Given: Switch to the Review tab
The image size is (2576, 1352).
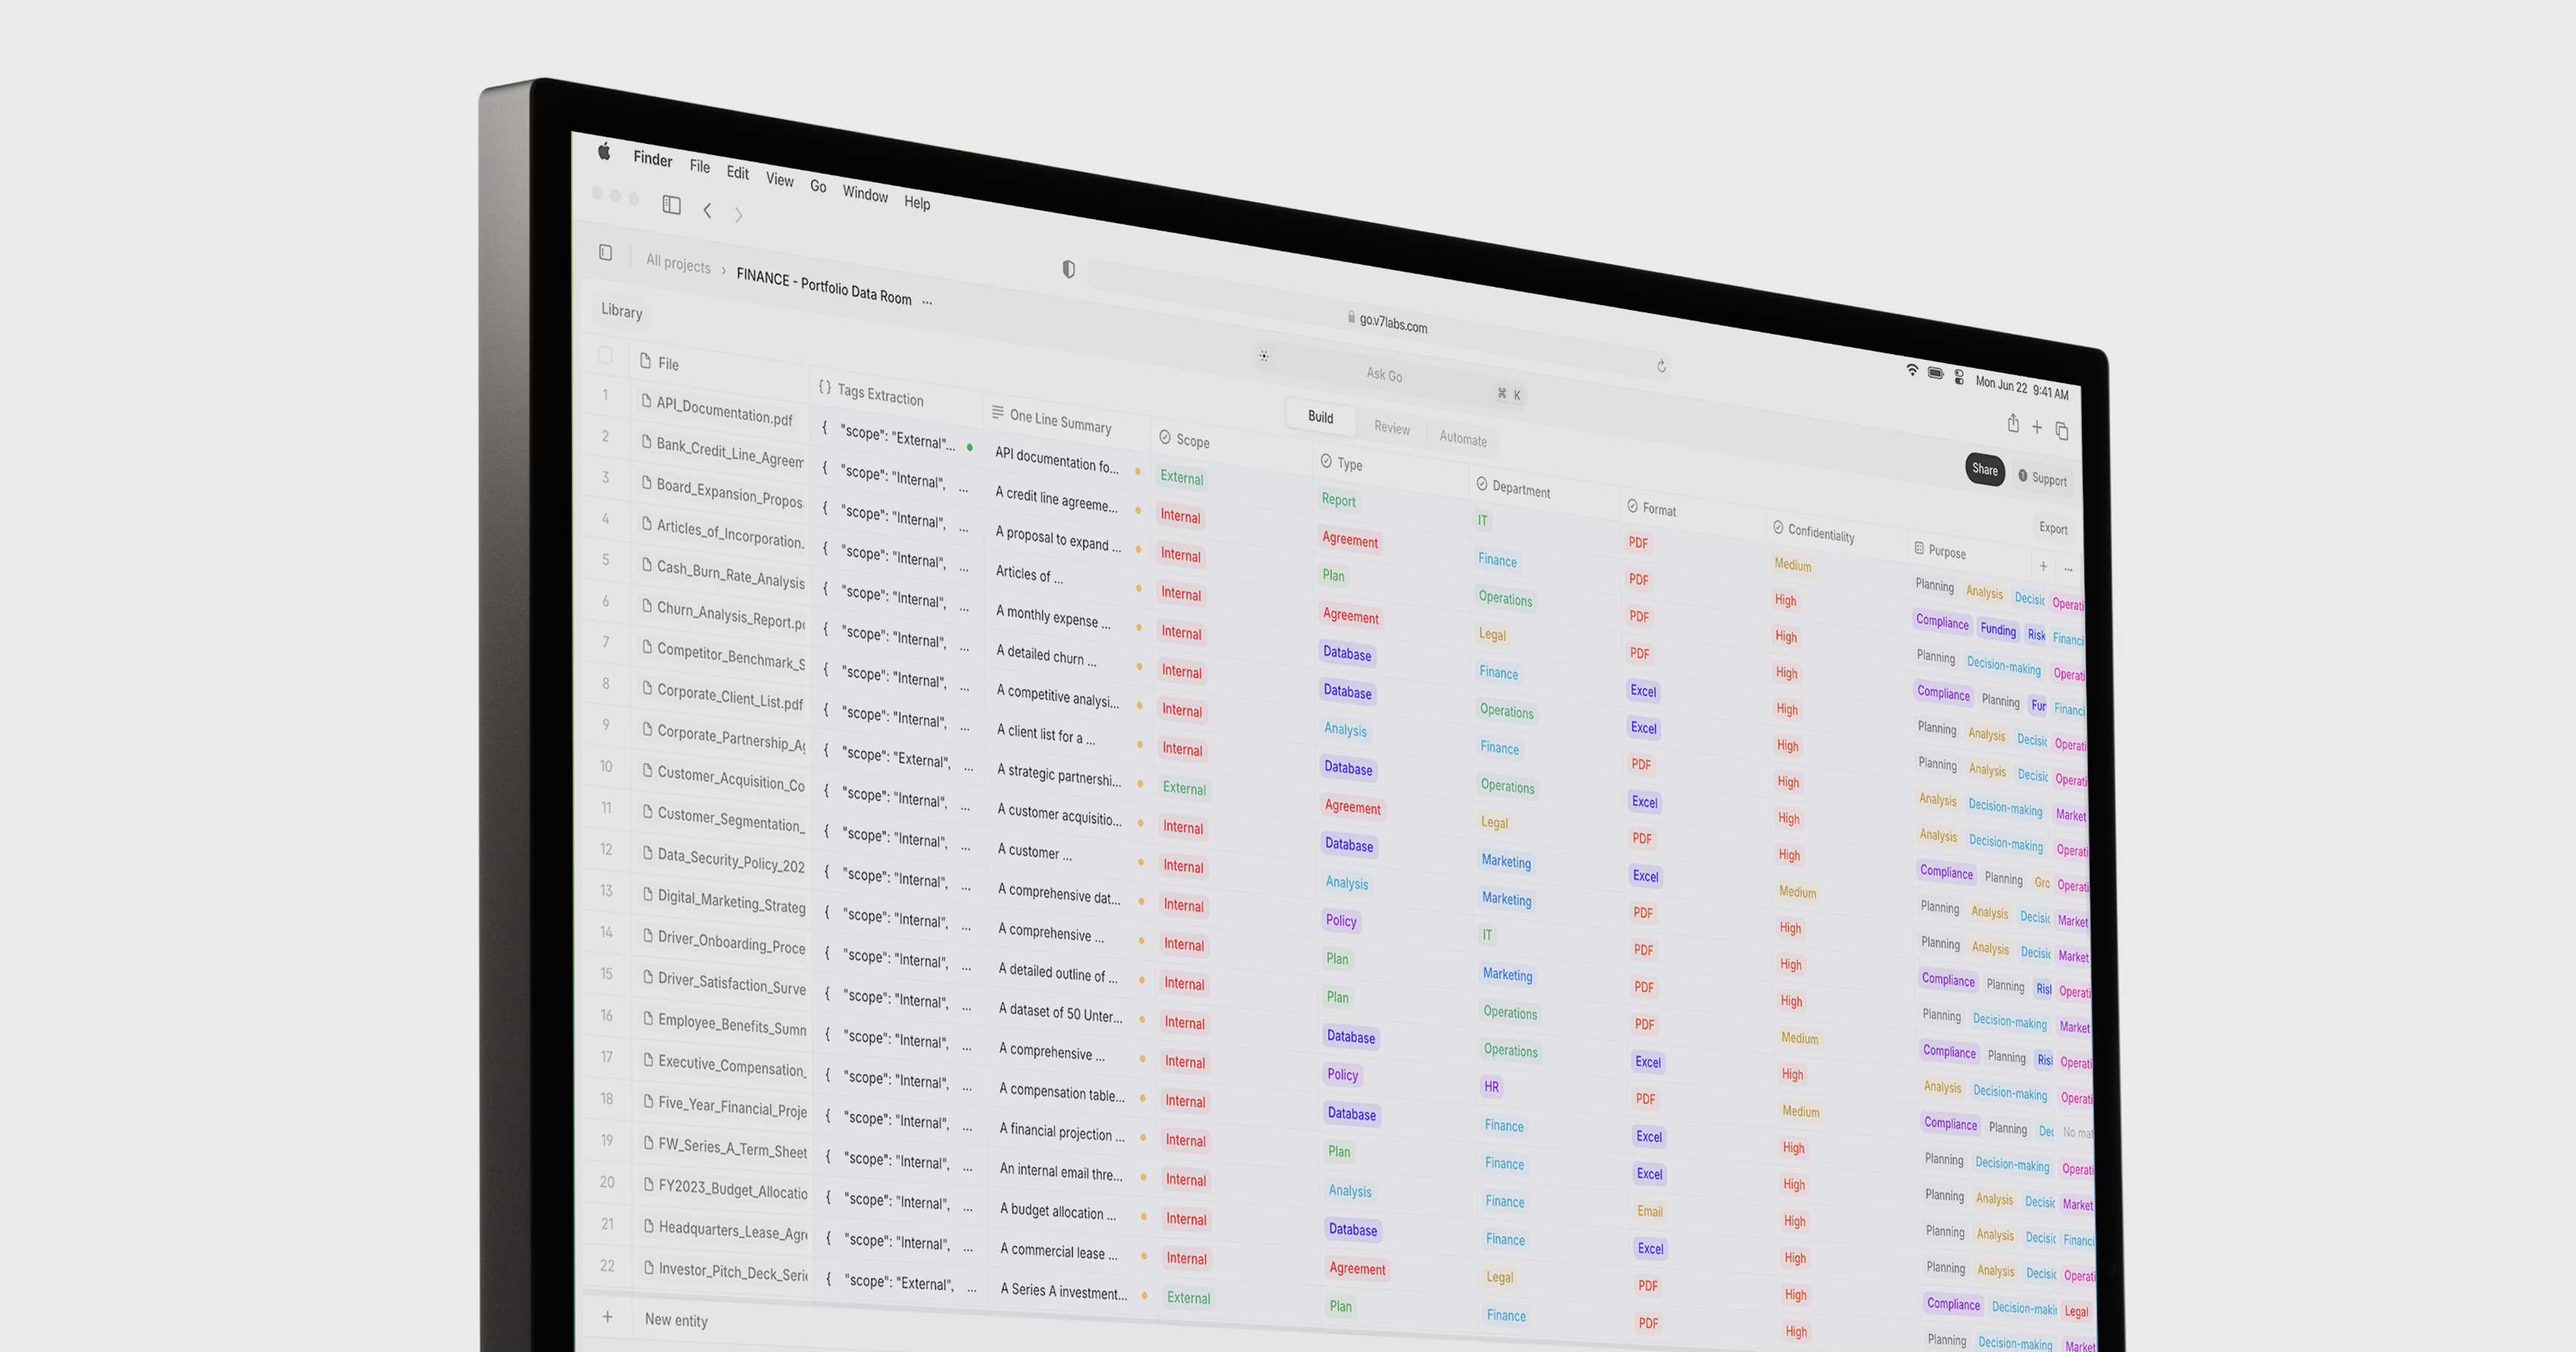Looking at the screenshot, I should click(1391, 428).
